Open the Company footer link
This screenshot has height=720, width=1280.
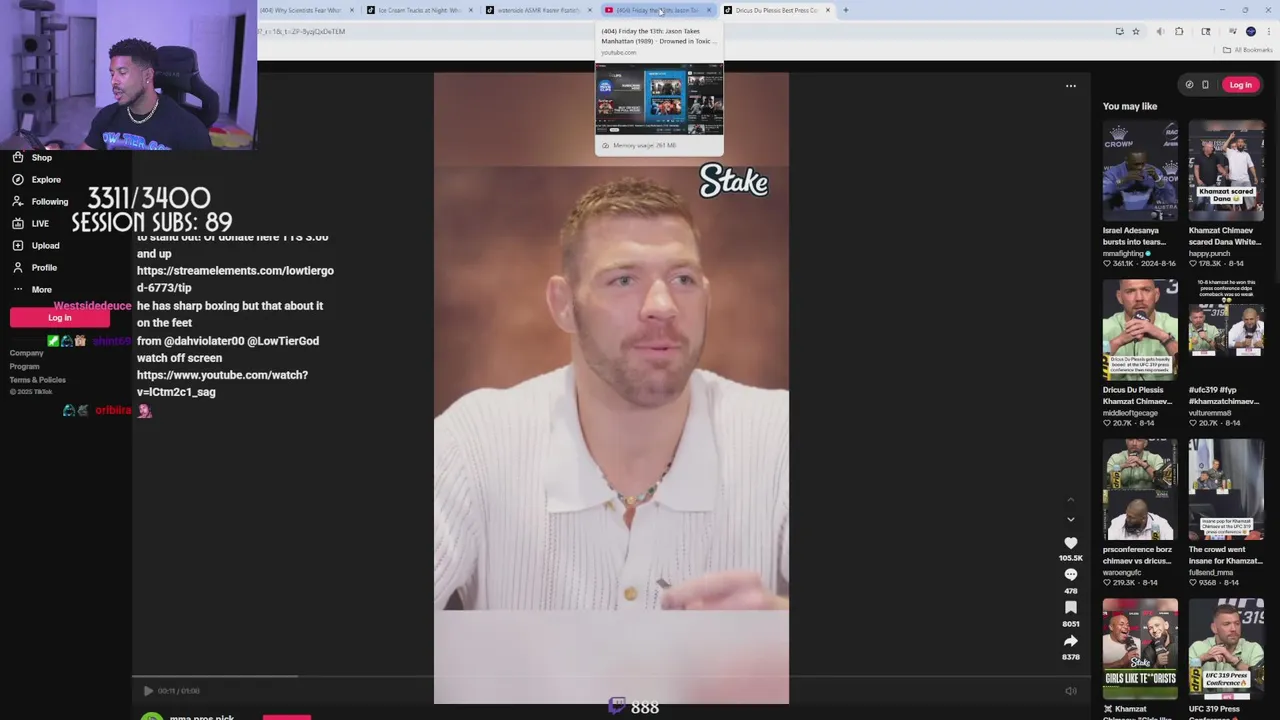pos(27,353)
